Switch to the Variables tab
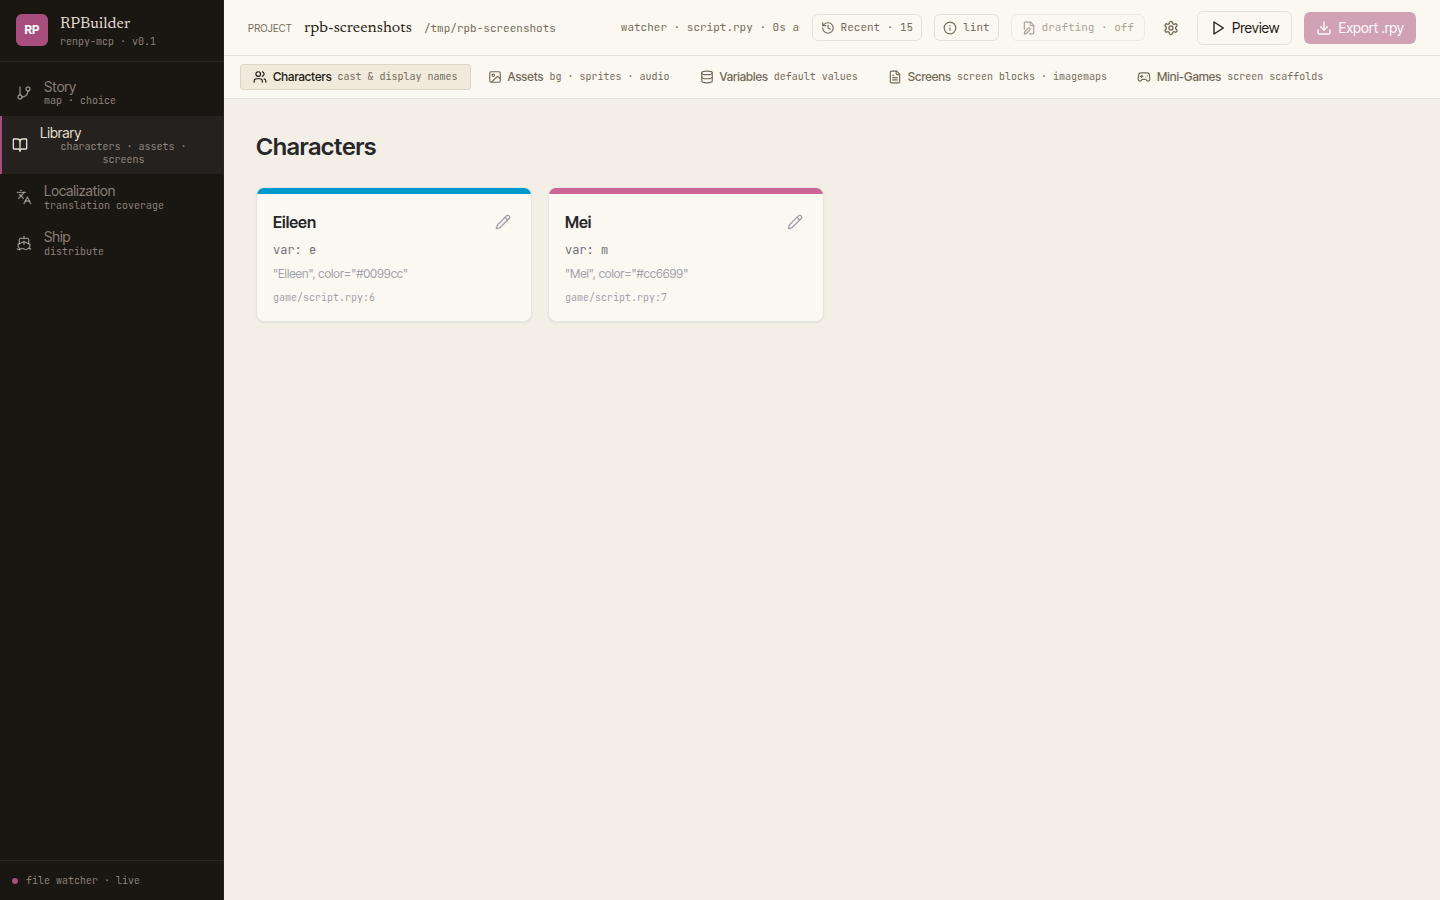The width and height of the screenshot is (1440, 900). (779, 77)
